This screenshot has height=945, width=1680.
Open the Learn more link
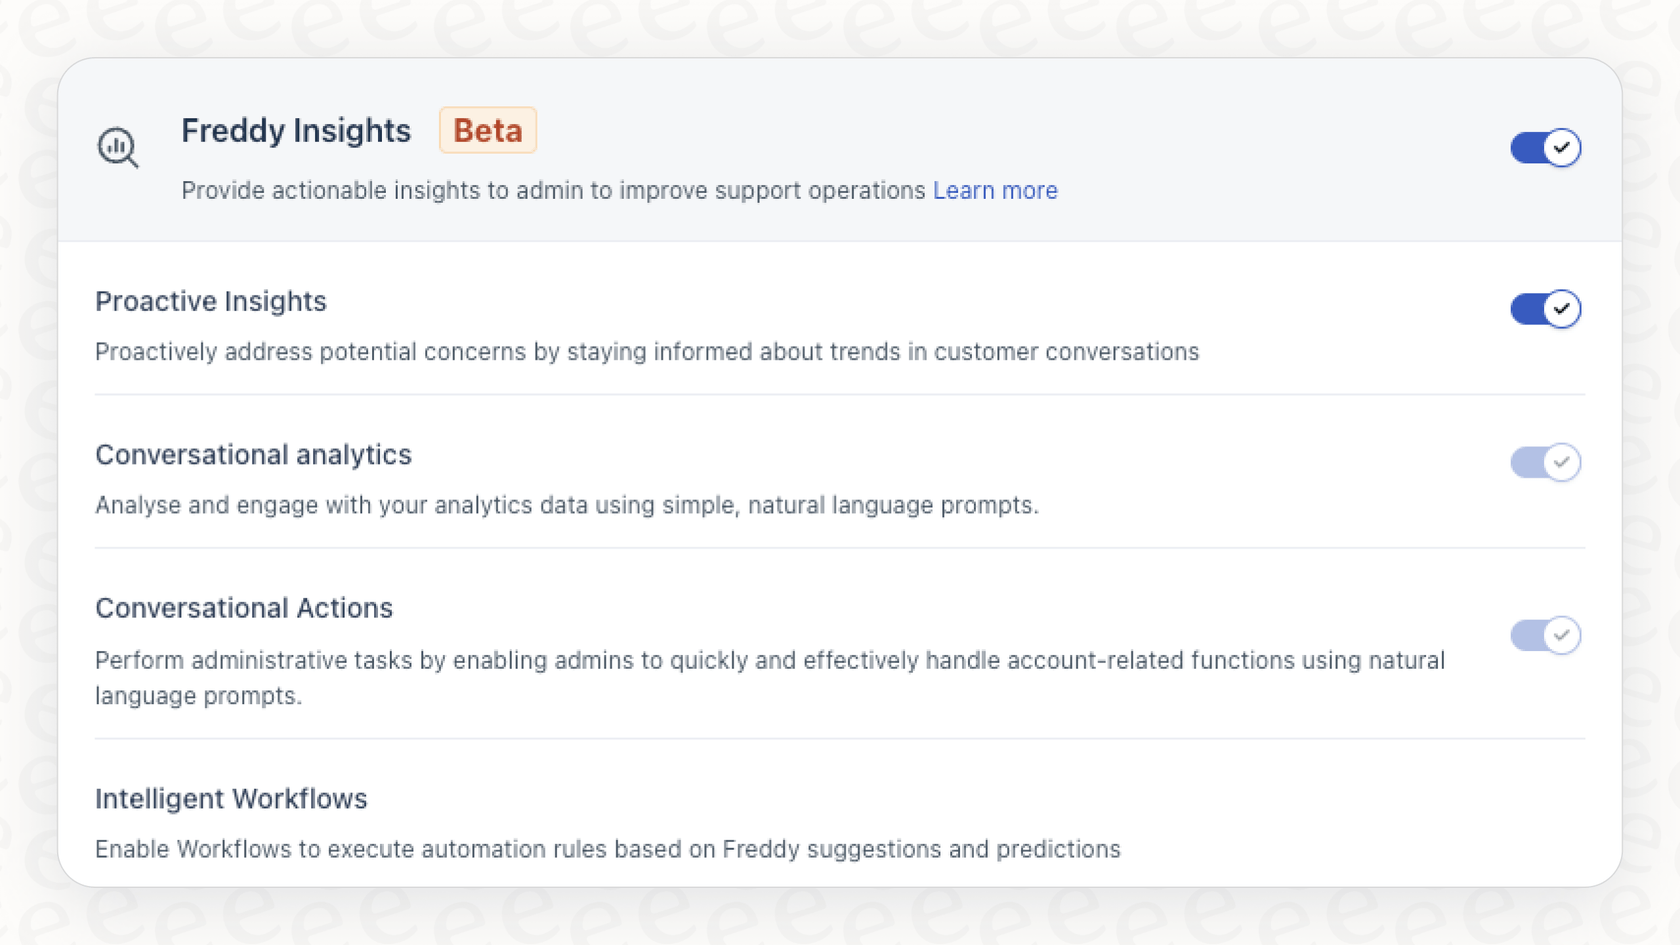[x=995, y=190]
